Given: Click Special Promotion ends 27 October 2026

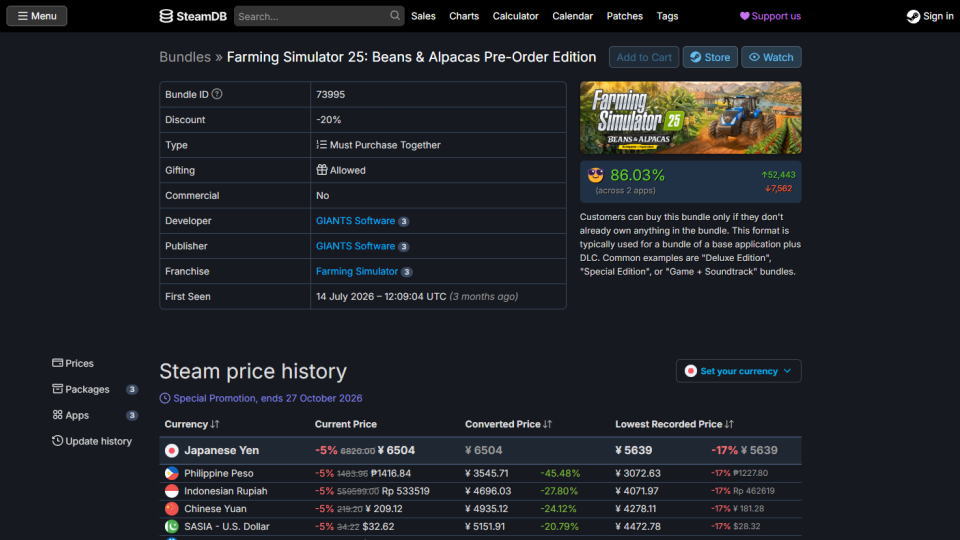Looking at the screenshot, I should [268, 398].
